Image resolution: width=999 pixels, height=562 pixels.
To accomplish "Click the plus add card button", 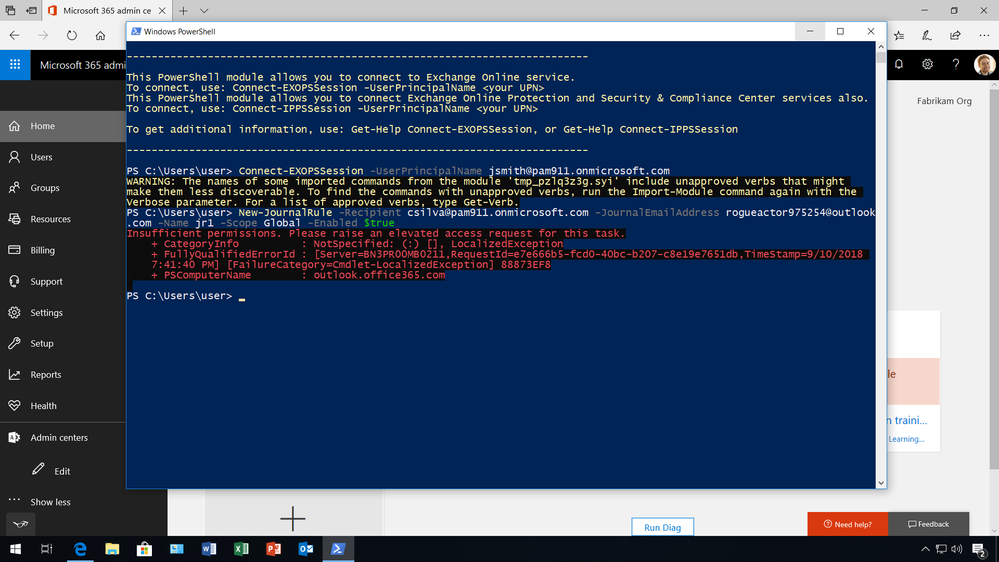I will (292, 519).
